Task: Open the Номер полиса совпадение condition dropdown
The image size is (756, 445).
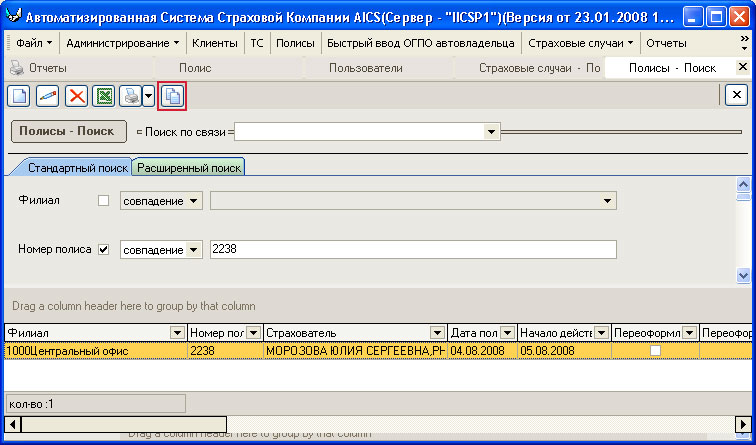Action: (193, 249)
